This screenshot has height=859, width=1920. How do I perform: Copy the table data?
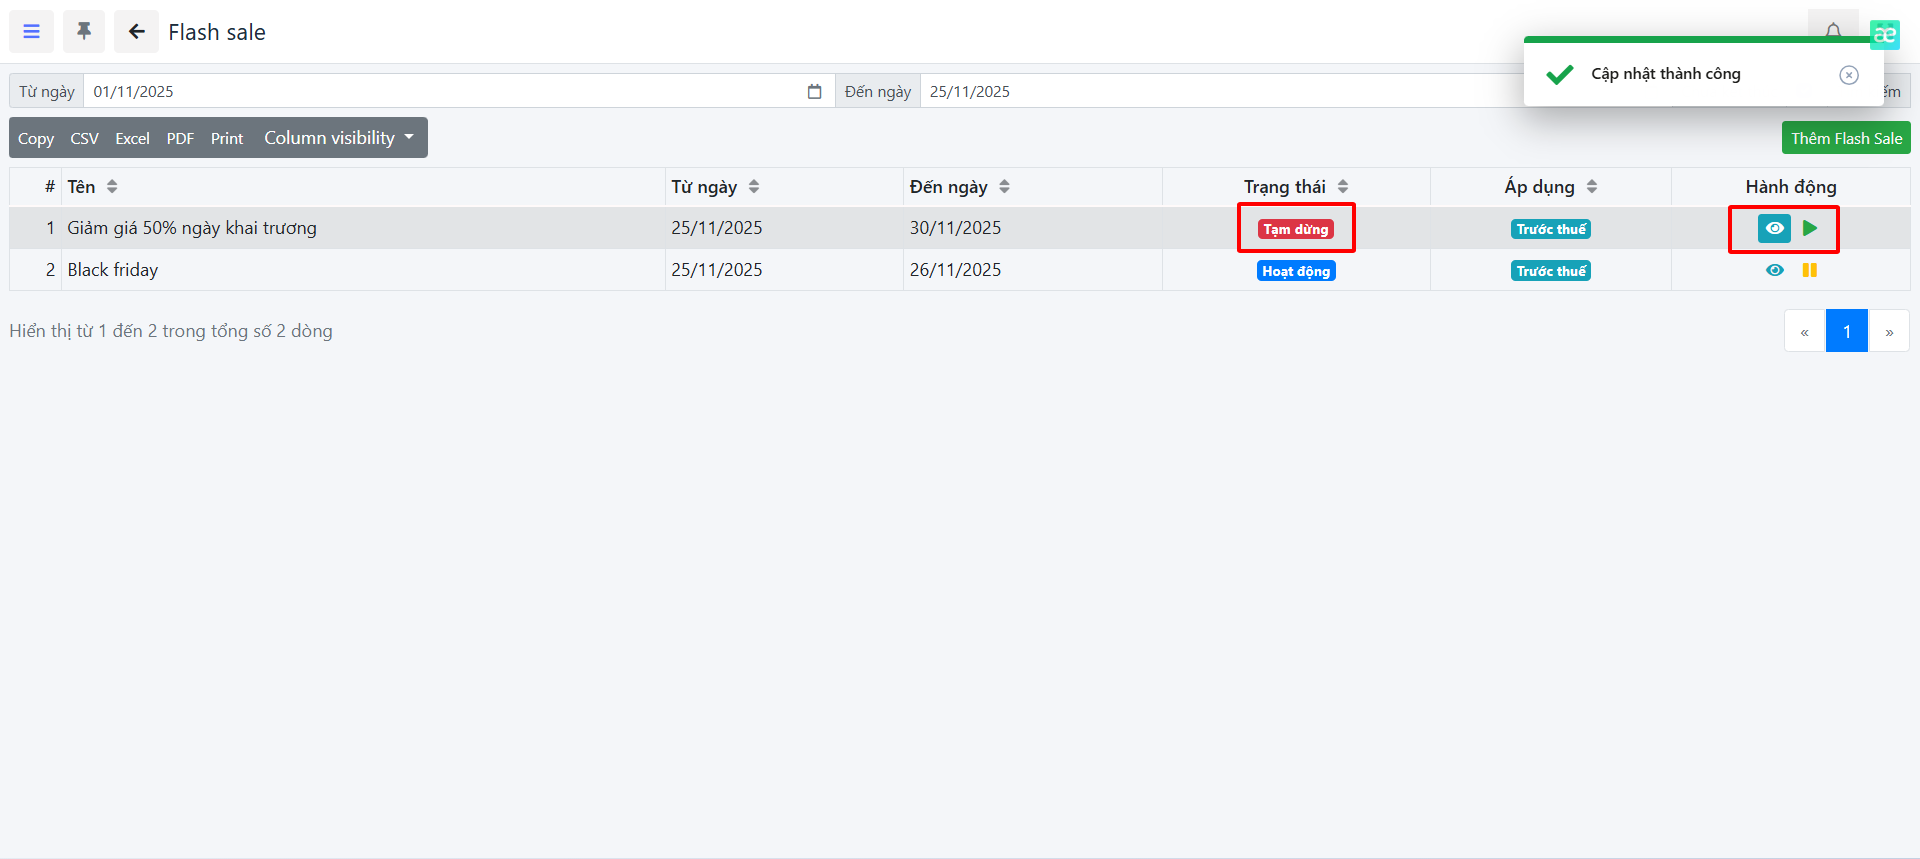(36, 139)
